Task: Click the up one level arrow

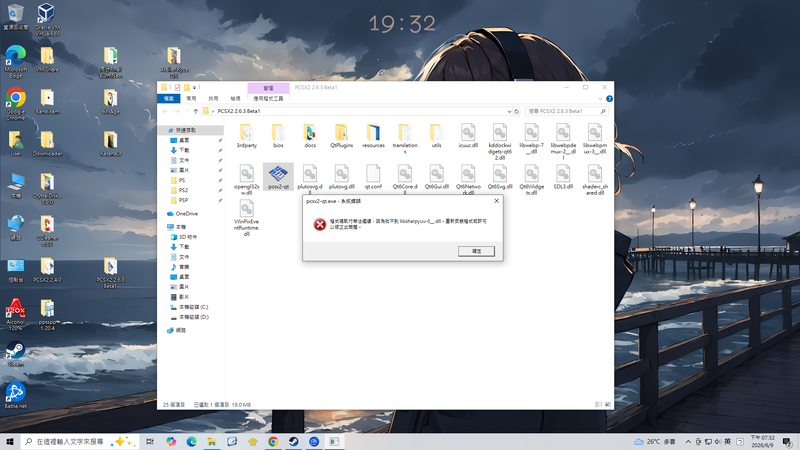Action: (x=195, y=111)
